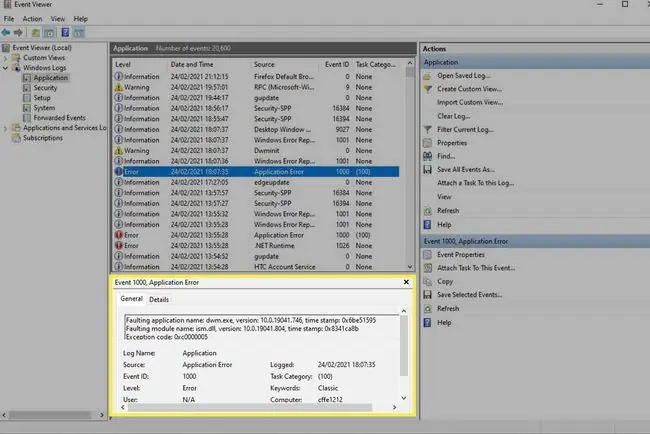Click details pane scroll up arrow
Viewport: 650px width, 434px height.
(x=404, y=311)
